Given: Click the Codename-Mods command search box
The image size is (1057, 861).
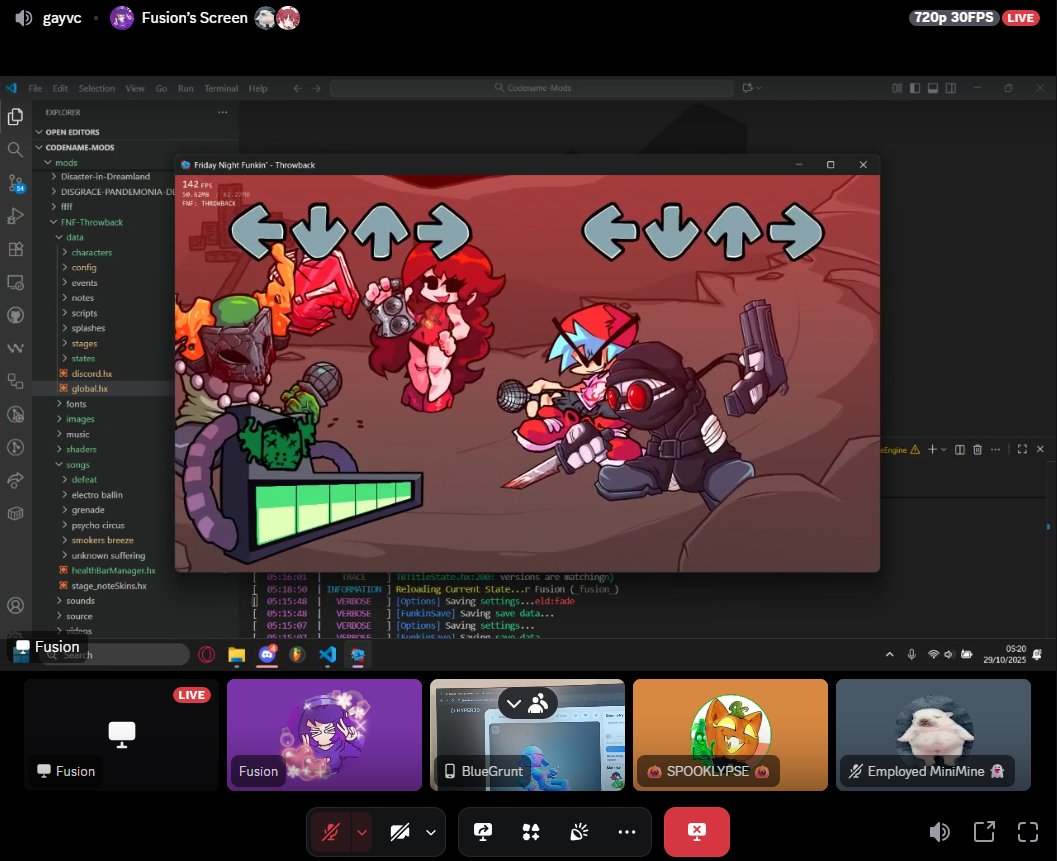Looking at the screenshot, I should click(x=532, y=88).
